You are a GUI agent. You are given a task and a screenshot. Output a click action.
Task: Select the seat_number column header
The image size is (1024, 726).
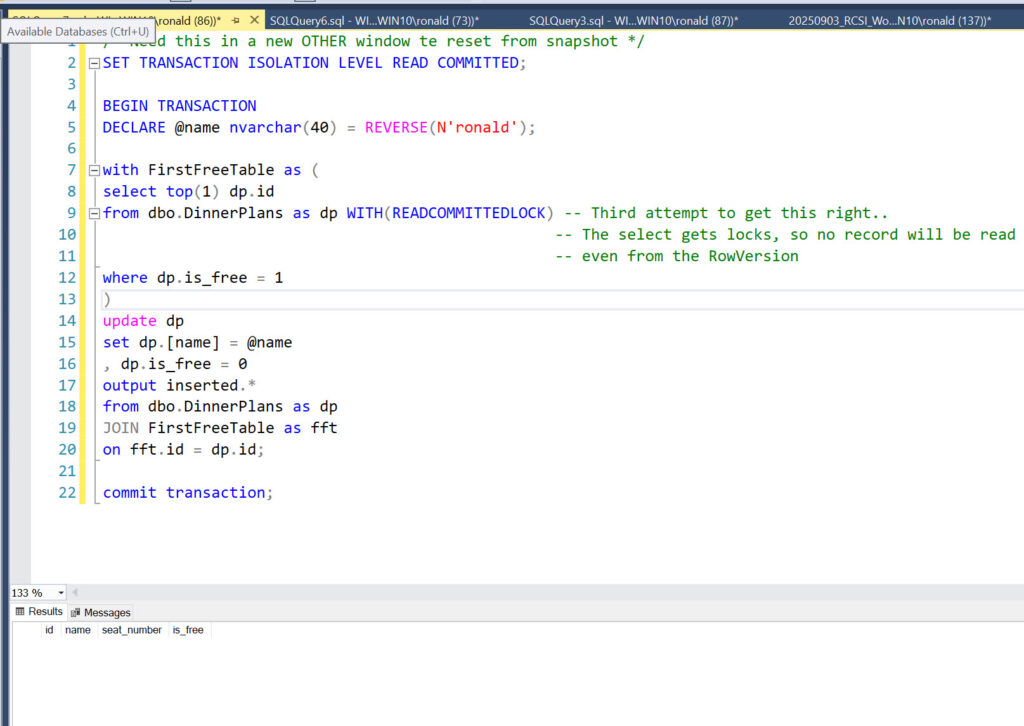[131, 630]
